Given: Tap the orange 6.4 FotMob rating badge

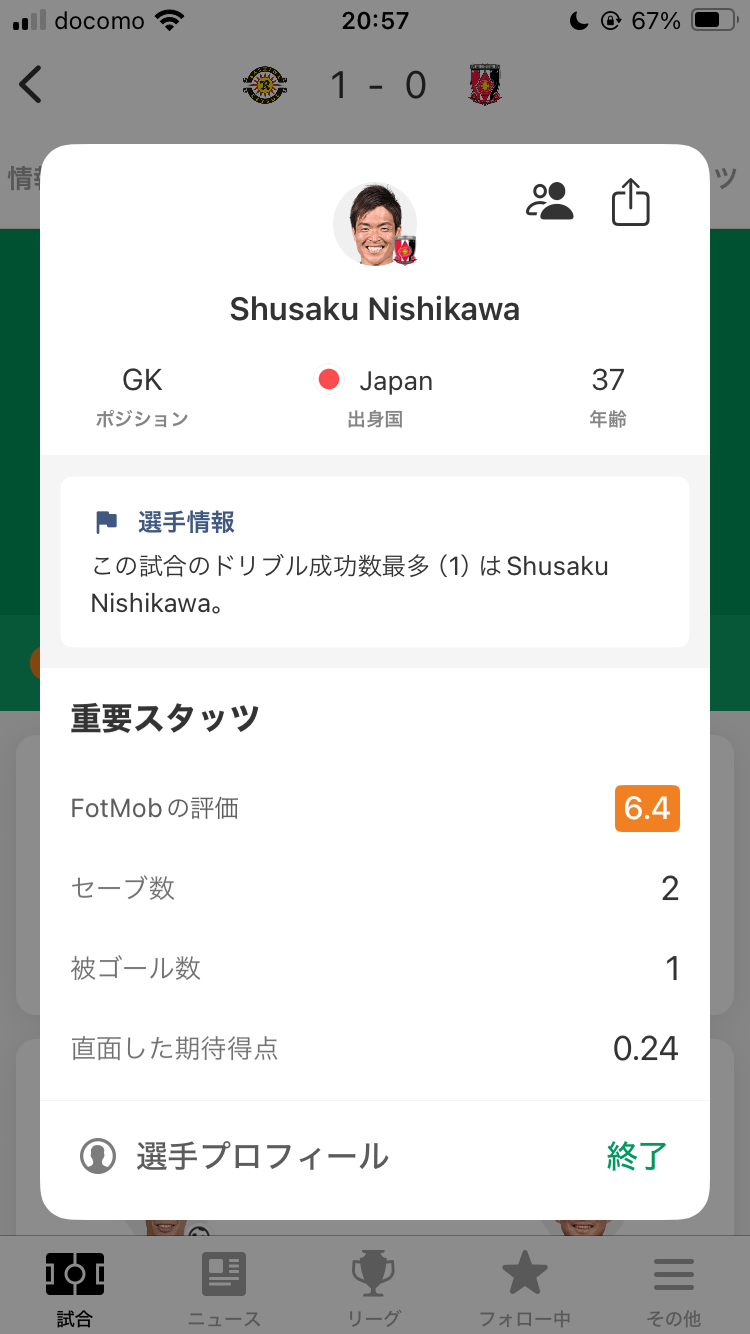Looking at the screenshot, I should pos(647,808).
